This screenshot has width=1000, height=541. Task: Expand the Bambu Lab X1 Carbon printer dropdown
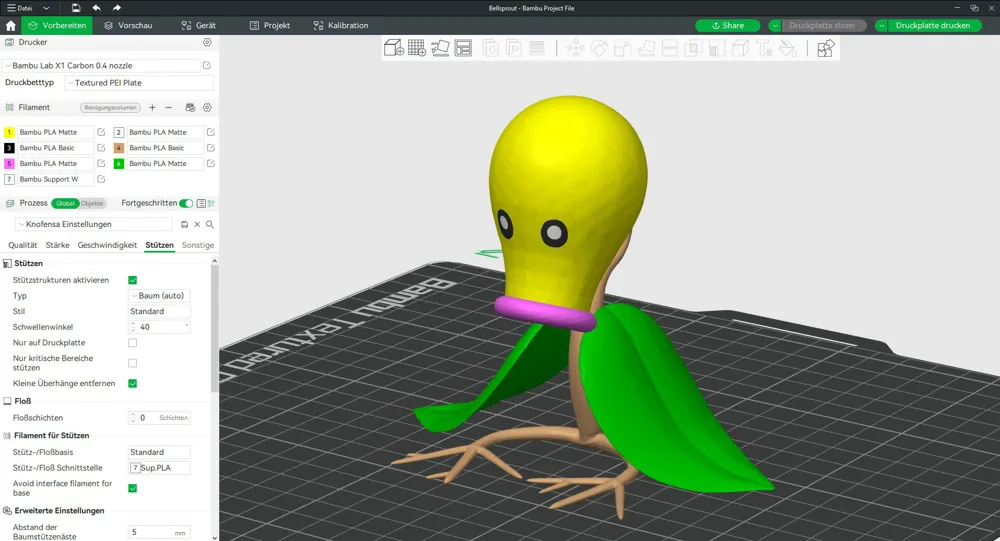(x=102, y=66)
